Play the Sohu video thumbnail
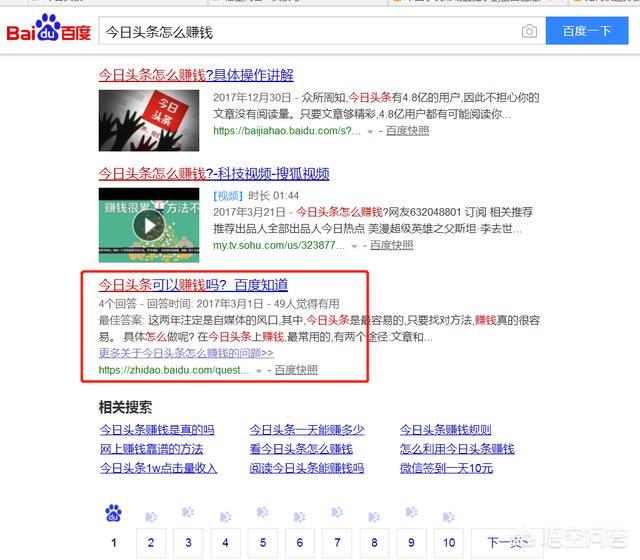 (149, 225)
